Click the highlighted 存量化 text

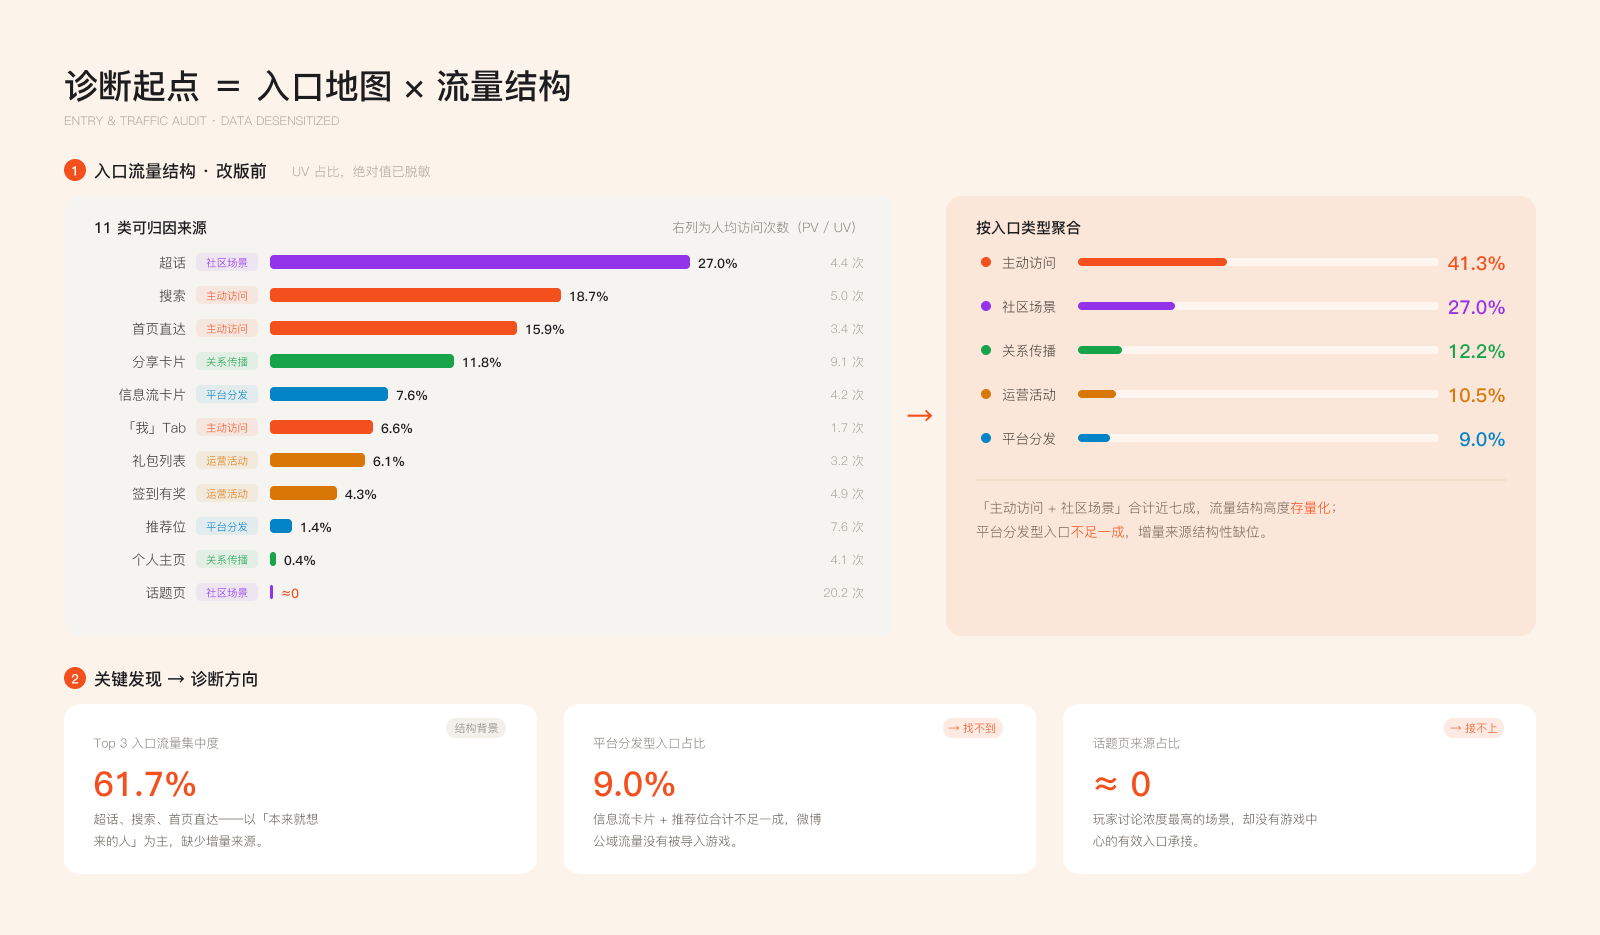click(x=1310, y=507)
